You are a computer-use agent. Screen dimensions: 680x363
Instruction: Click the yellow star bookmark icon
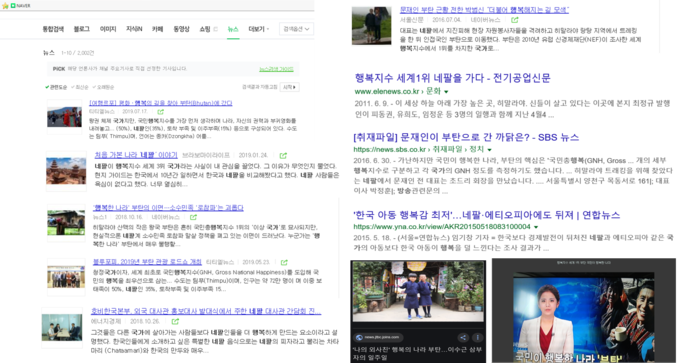point(5,6)
